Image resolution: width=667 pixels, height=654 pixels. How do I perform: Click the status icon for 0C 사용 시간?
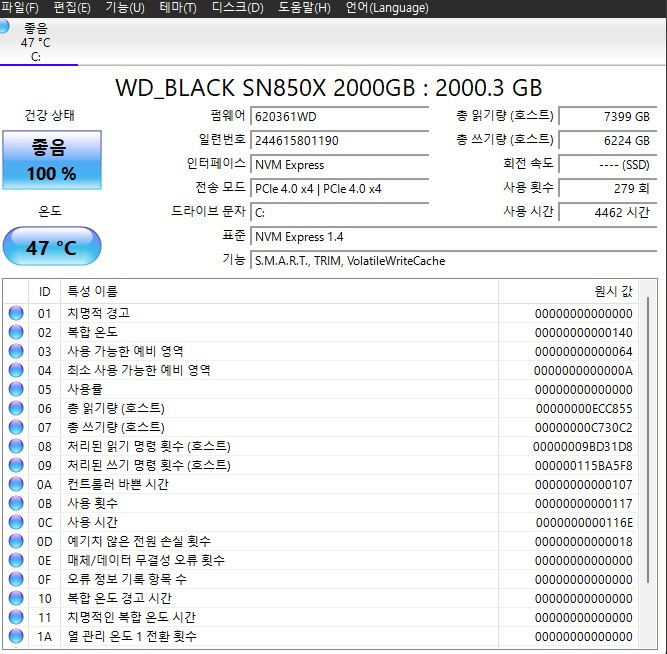[16, 522]
